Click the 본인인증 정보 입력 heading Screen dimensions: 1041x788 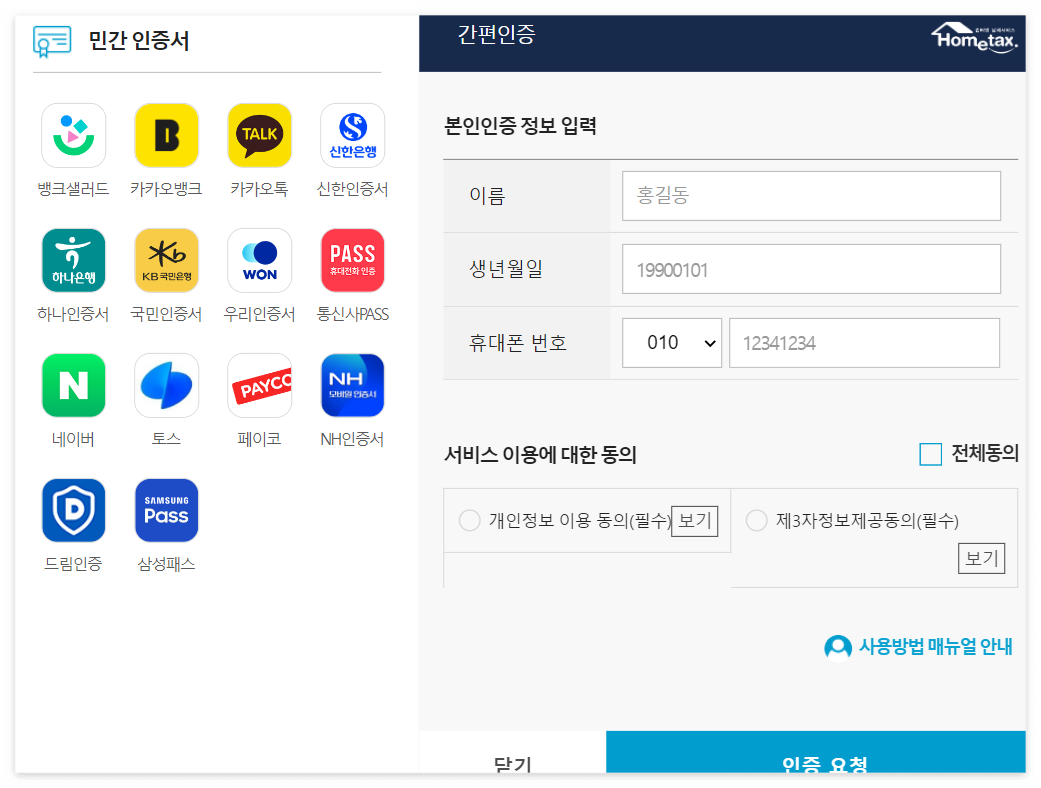(x=520, y=125)
